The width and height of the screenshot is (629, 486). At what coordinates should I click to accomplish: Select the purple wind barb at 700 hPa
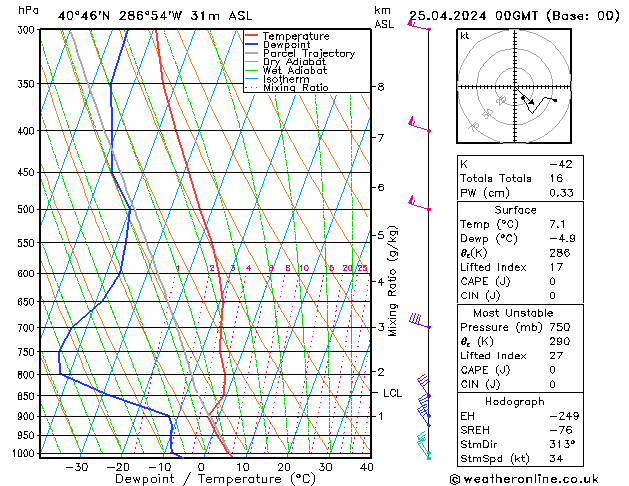416,322
